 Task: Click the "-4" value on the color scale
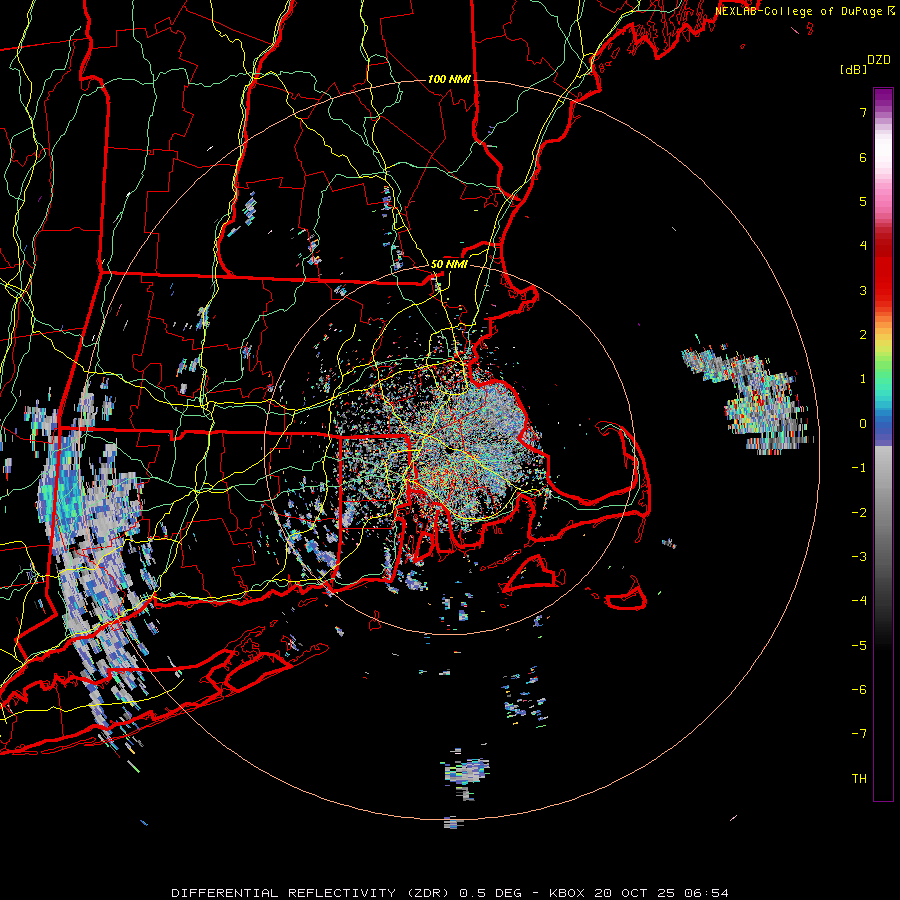tap(859, 601)
